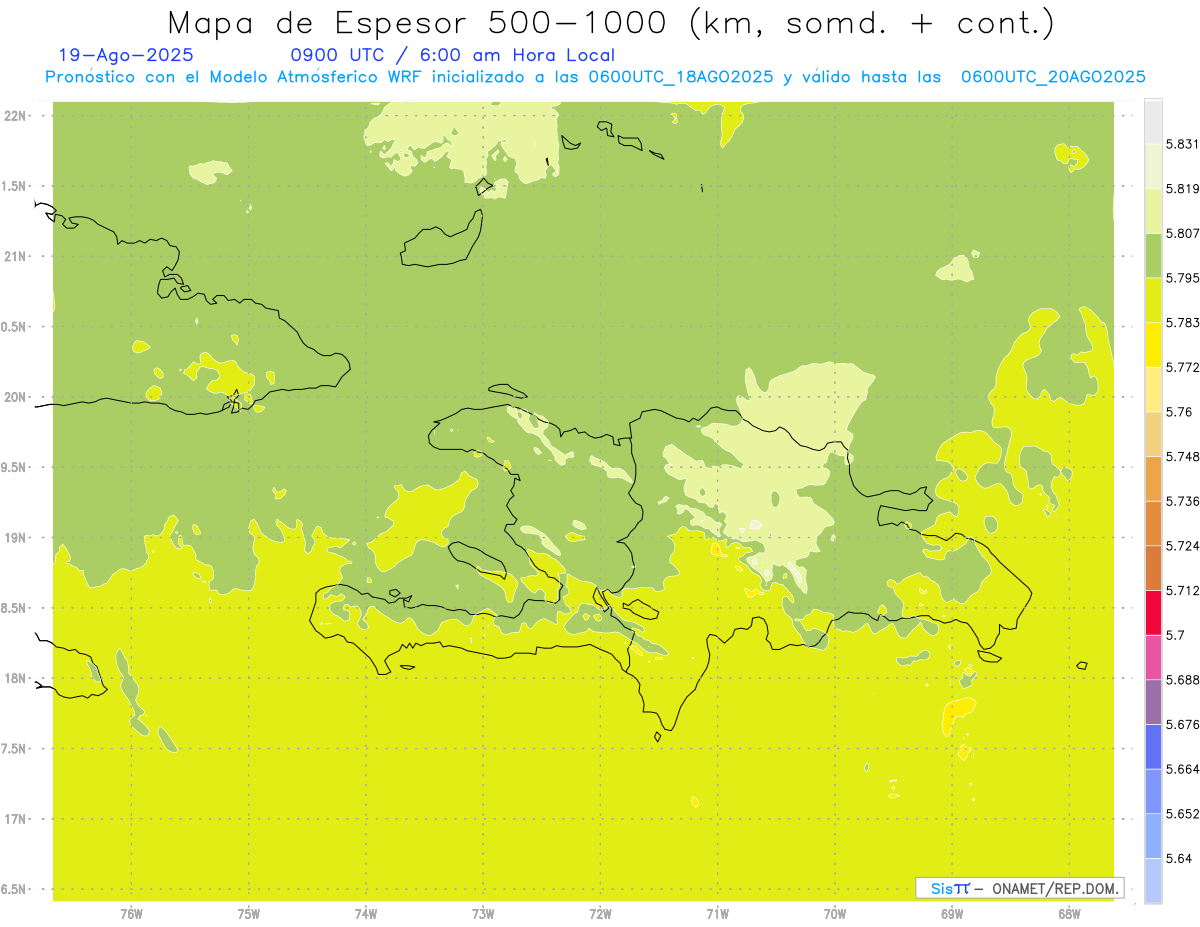Click the legend value 5.783
The height and width of the screenshot is (927, 1200).
point(1182,322)
